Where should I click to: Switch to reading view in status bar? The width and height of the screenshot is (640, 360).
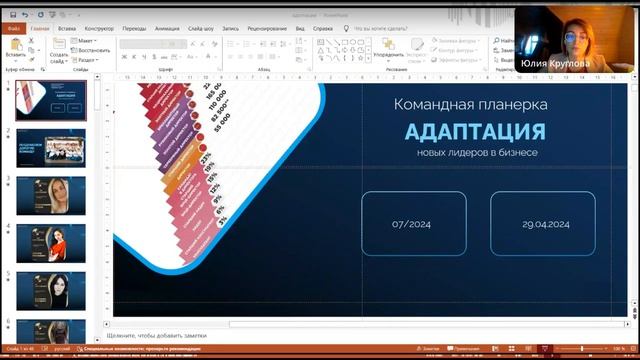tap(528, 349)
